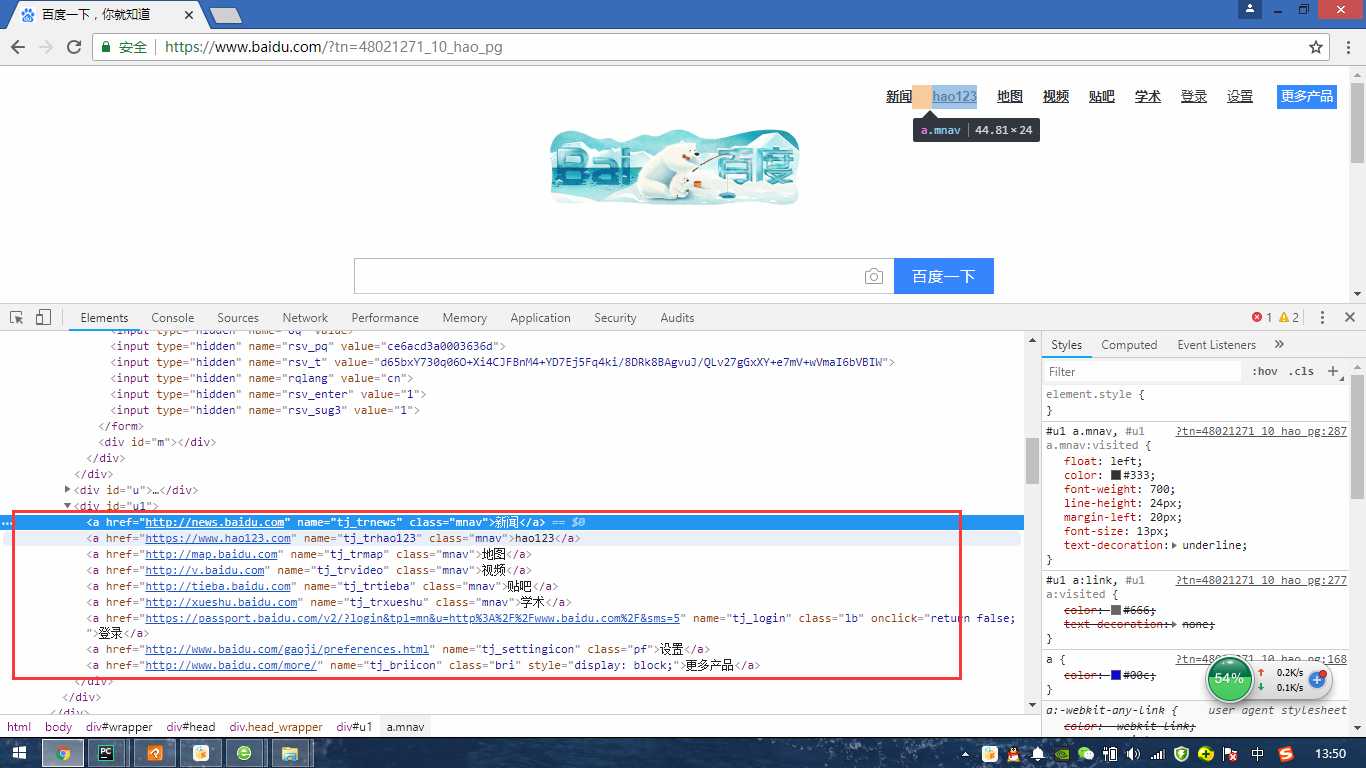Open the Event Listeners tab
Screen dimensions: 1366x768
tap(1216, 345)
